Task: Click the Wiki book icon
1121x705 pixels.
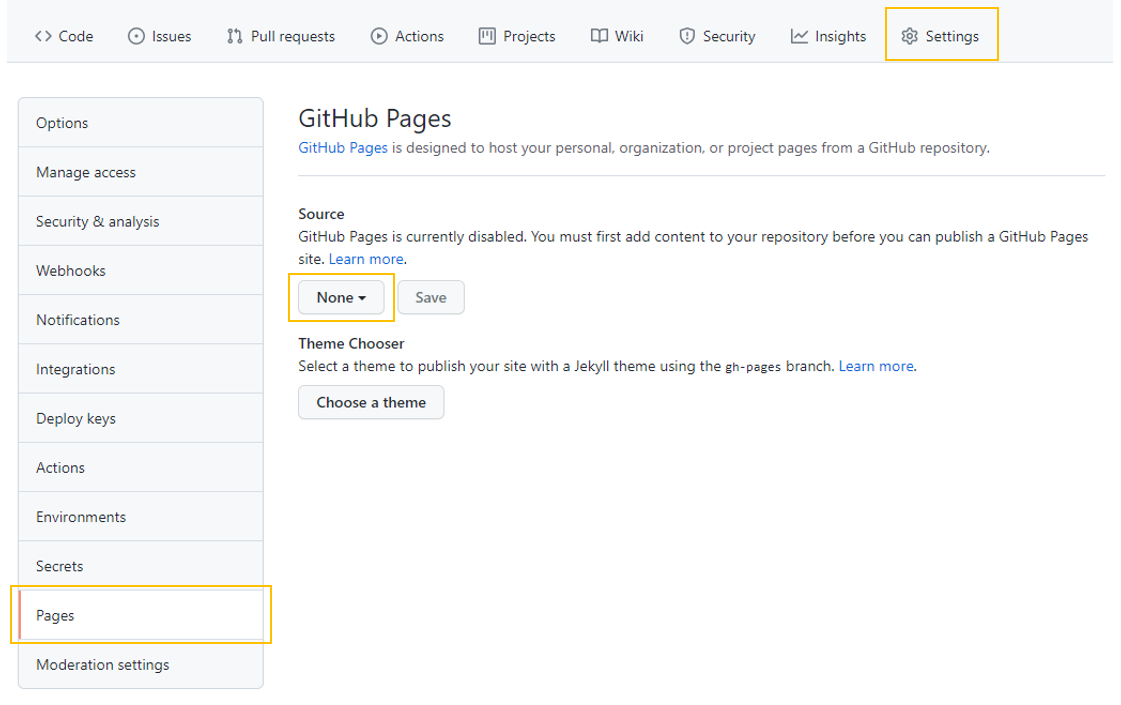Action: click(599, 36)
